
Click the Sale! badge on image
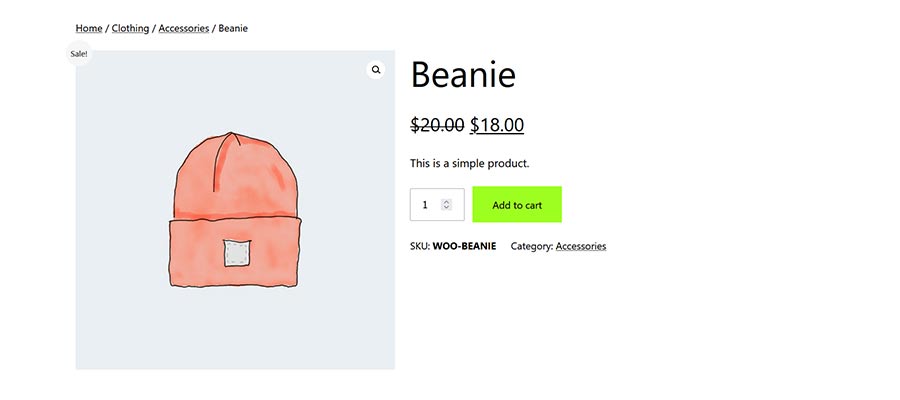click(79, 53)
